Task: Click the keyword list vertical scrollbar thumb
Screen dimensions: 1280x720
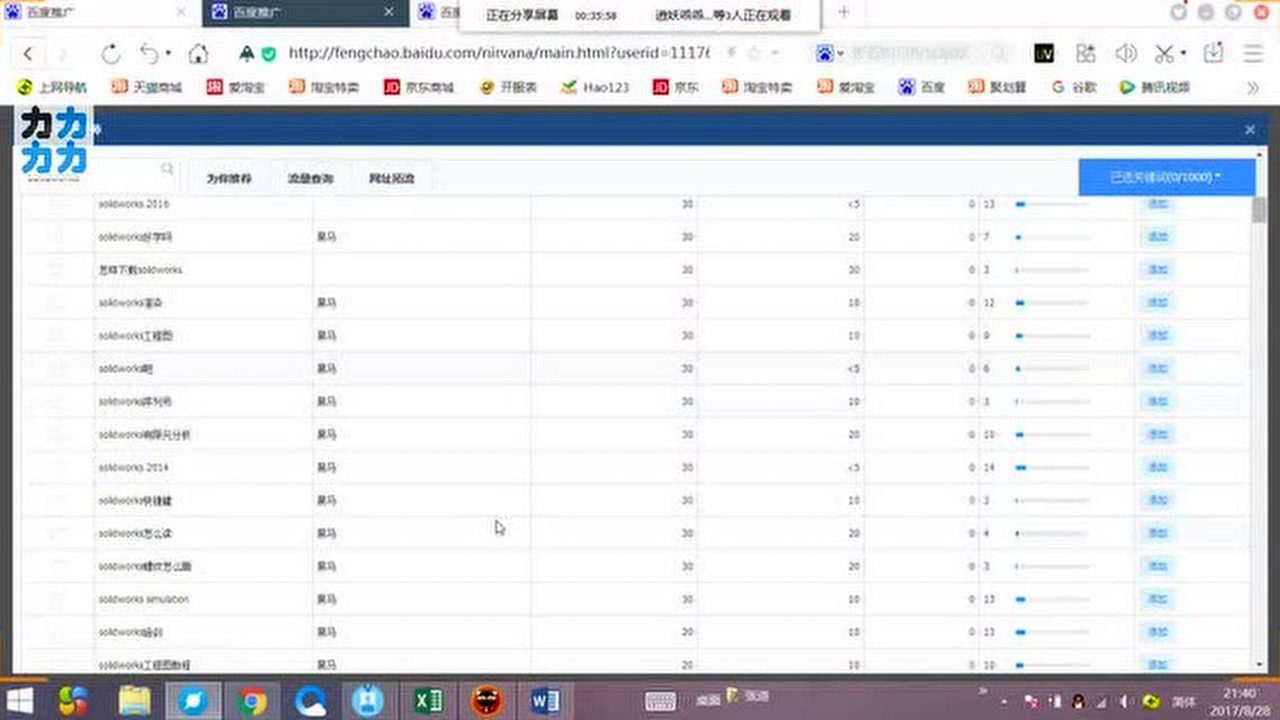Action: point(1258,210)
